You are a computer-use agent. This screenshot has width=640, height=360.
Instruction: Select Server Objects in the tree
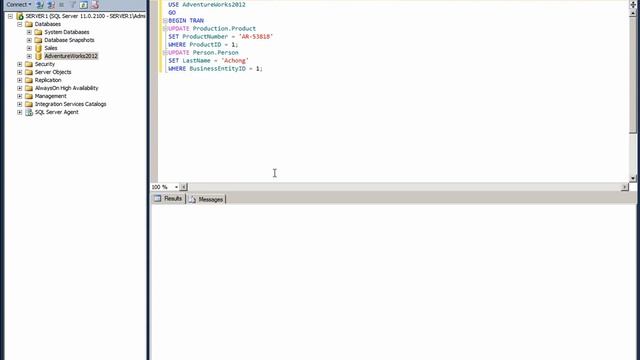coord(53,72)
